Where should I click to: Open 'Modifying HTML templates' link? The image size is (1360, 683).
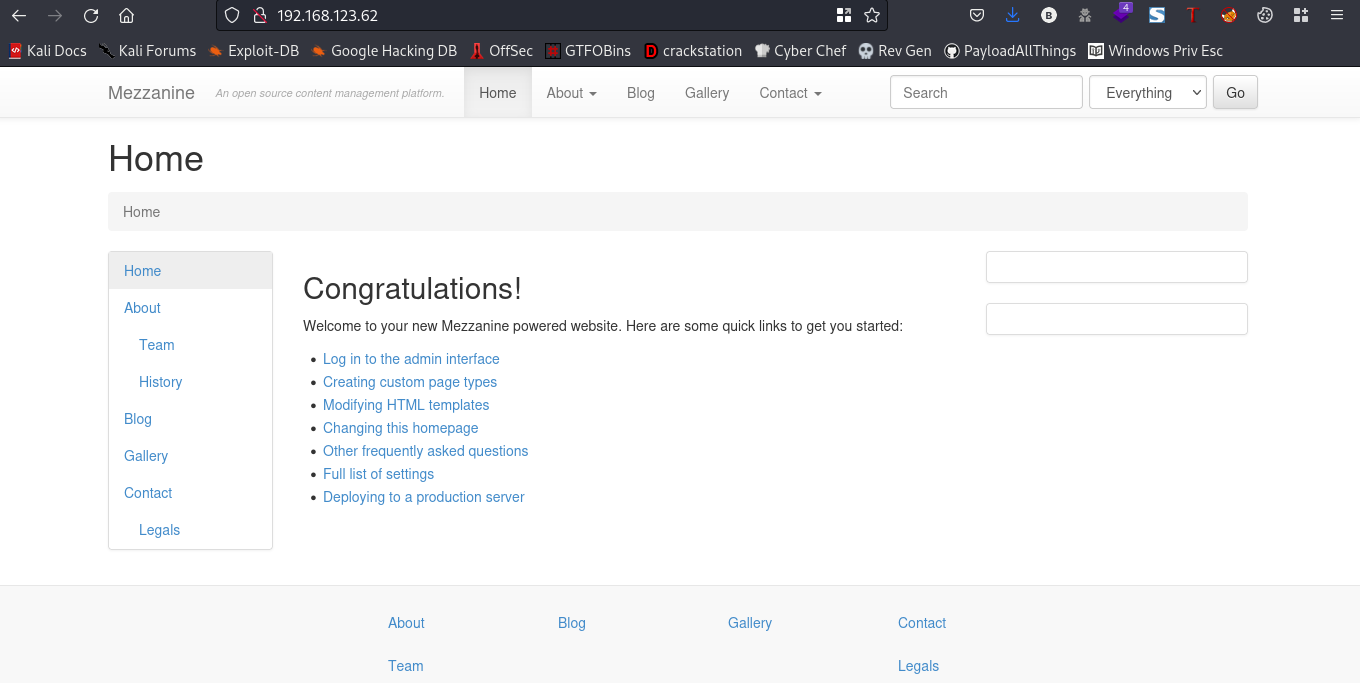pos(406,405)
